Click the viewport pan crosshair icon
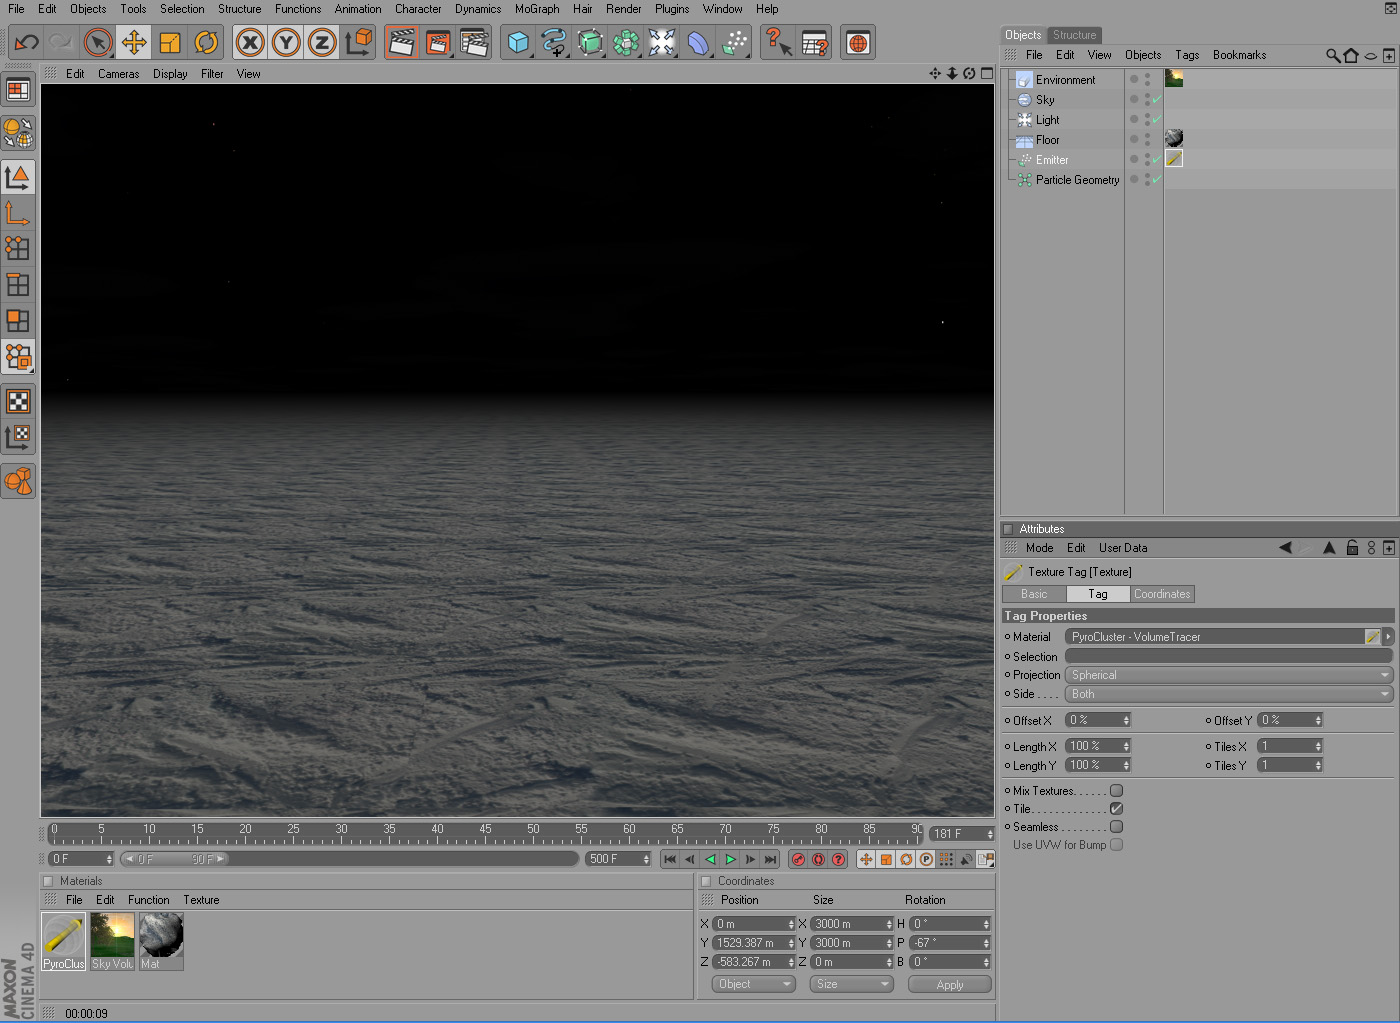The height and width of the screenshot is (1023, 1400). tap(935, 73)
